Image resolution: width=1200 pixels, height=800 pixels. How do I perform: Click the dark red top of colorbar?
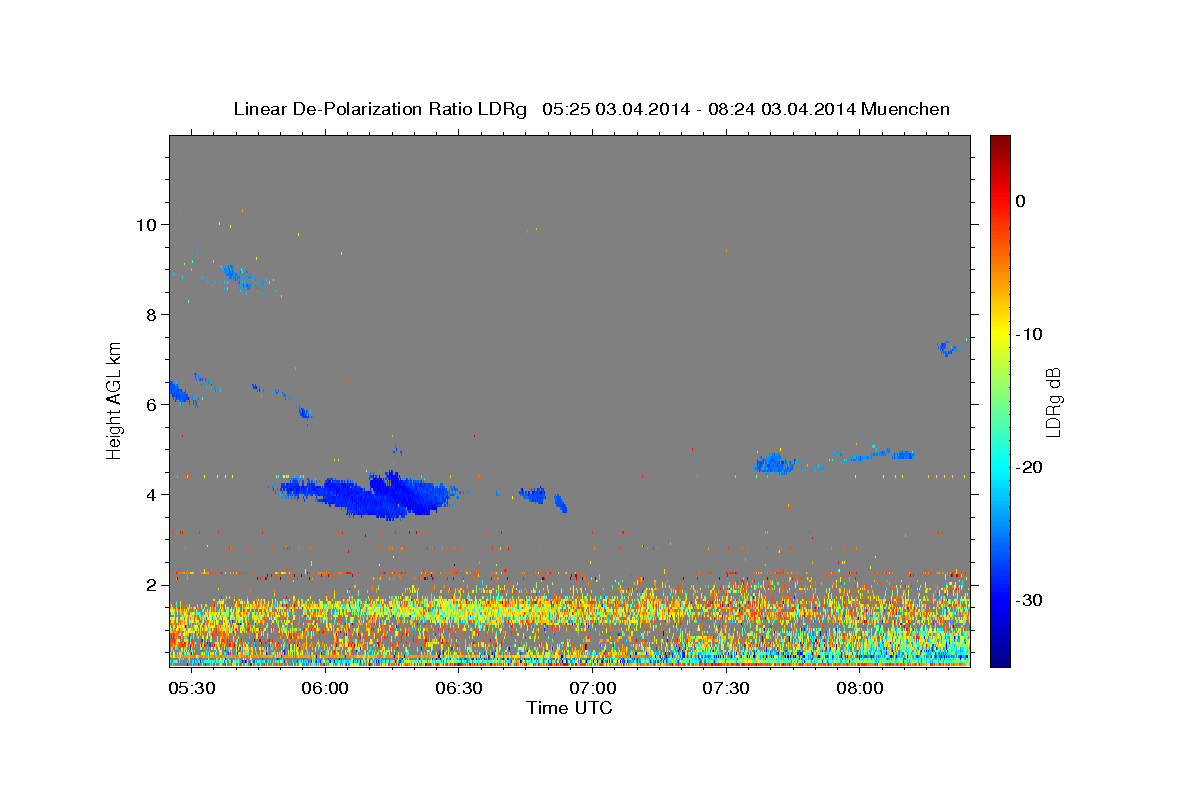[x=1000, y=143]
